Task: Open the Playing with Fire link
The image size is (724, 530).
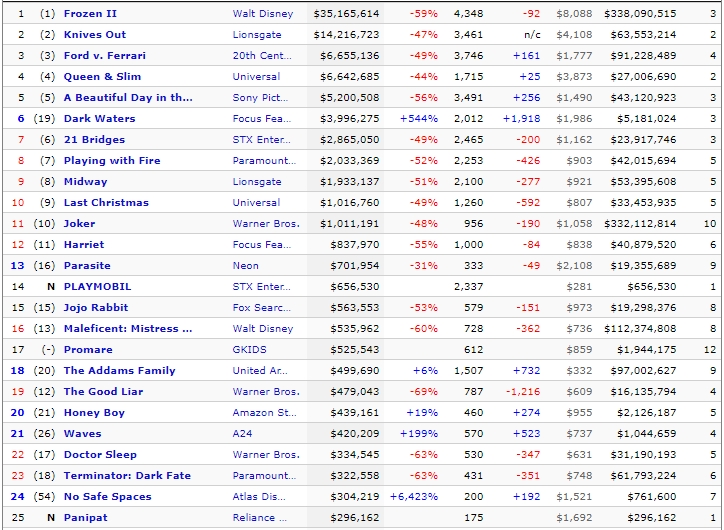Action: pyautogui.click(x=112, y=161)
